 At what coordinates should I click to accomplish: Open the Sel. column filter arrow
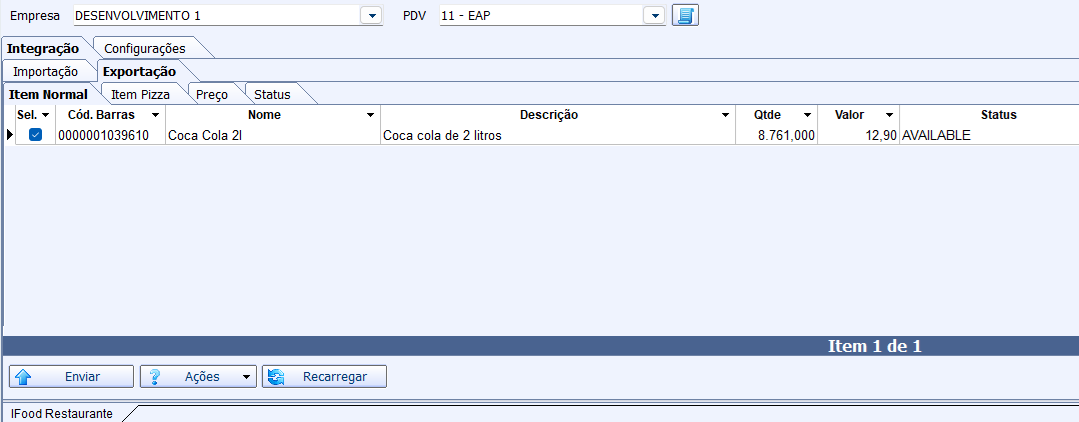[46, 115]
